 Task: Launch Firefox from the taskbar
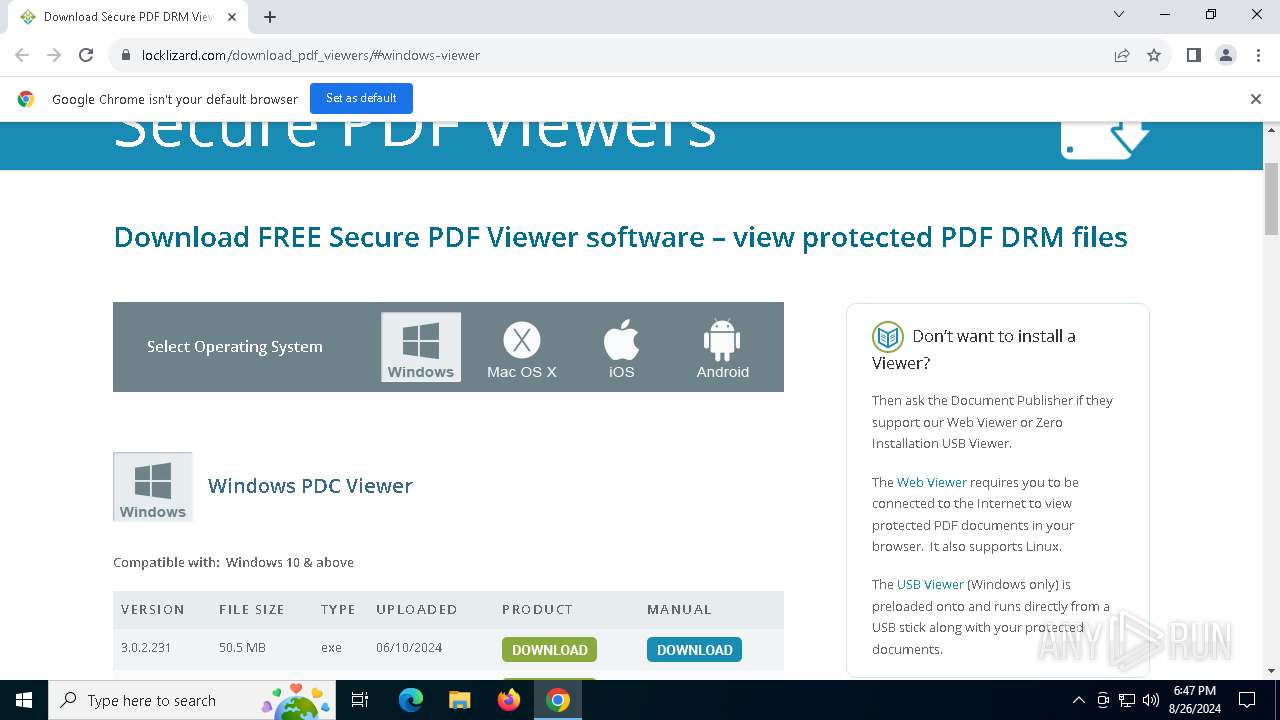tap(509, 700)
